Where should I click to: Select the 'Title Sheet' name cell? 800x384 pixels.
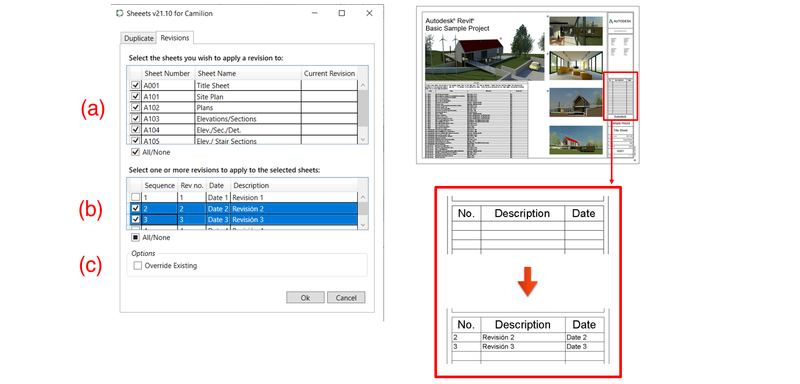(x=247, y=86)
